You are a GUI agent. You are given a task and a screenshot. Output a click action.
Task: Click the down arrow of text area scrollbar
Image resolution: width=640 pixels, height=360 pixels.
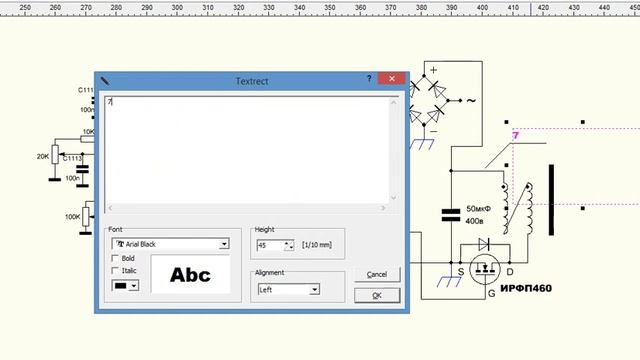point(393,198)
